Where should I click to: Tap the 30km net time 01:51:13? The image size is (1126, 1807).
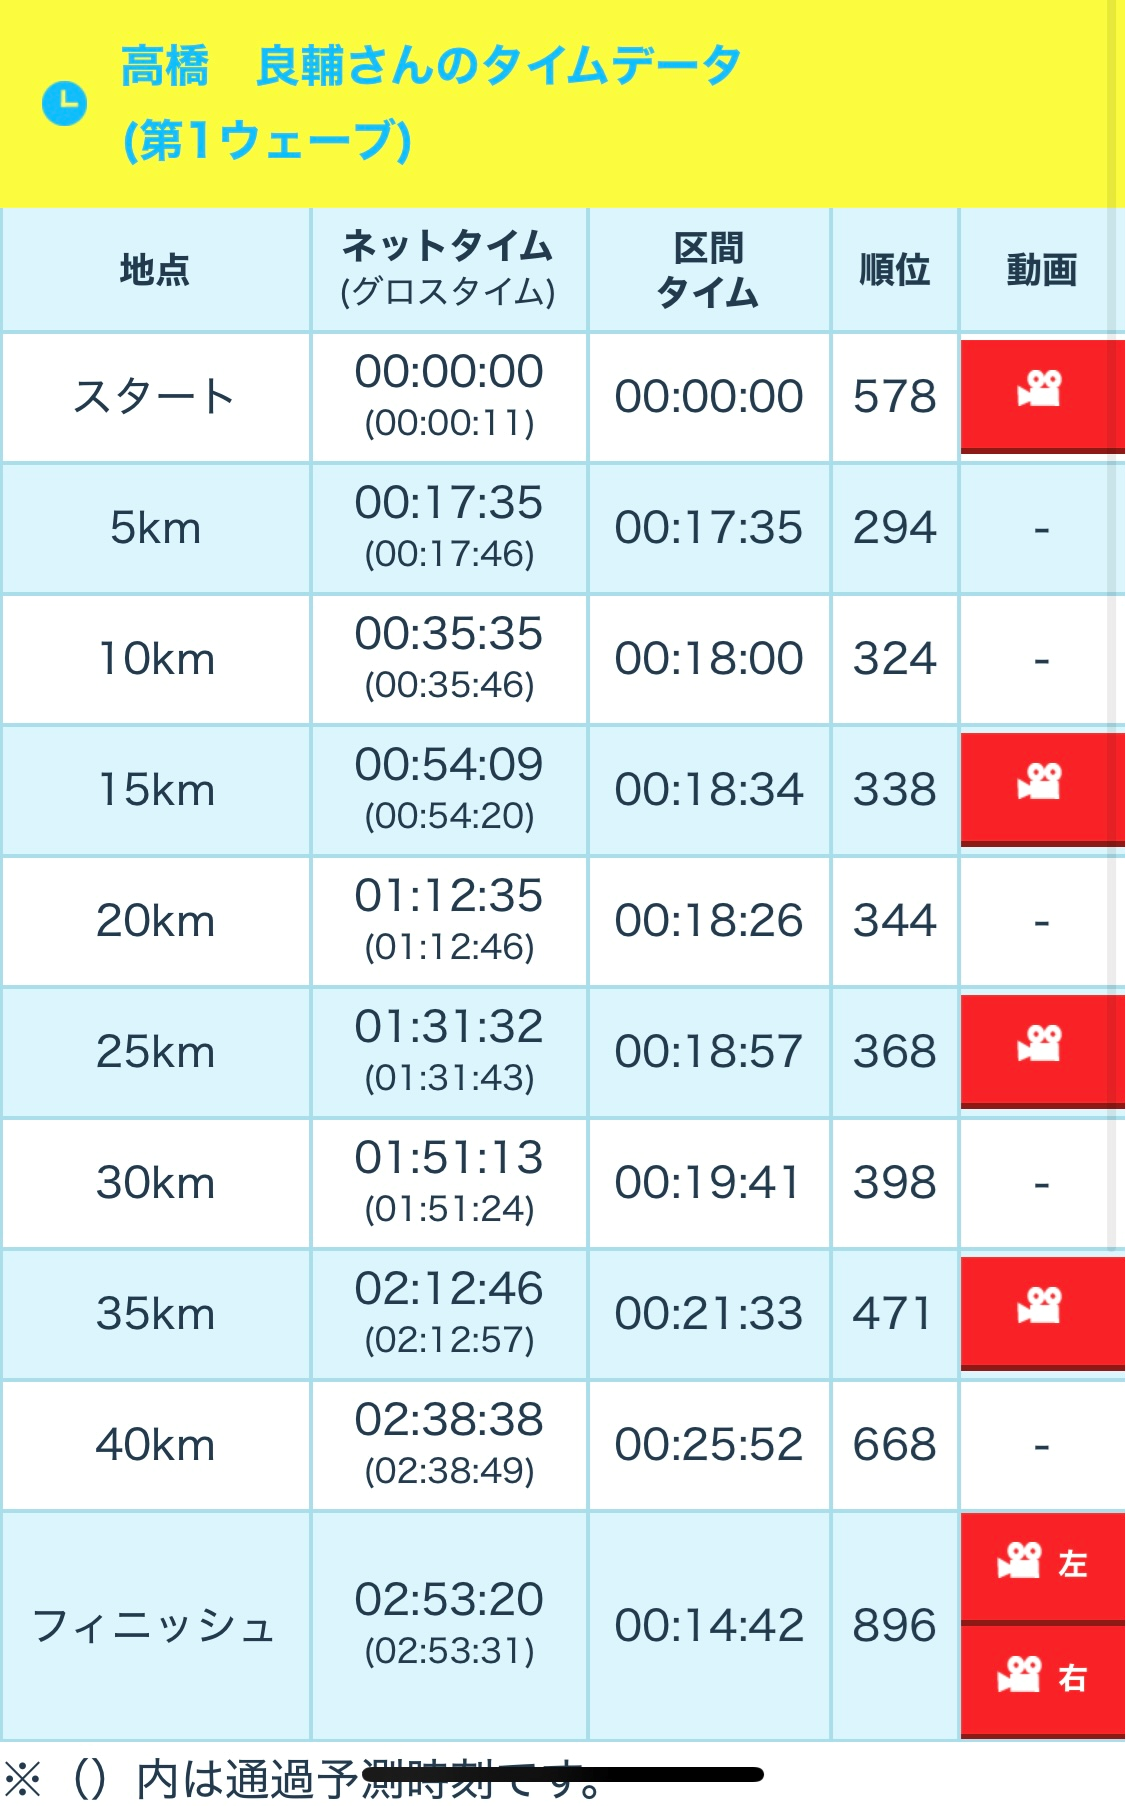coord(449,1158)
